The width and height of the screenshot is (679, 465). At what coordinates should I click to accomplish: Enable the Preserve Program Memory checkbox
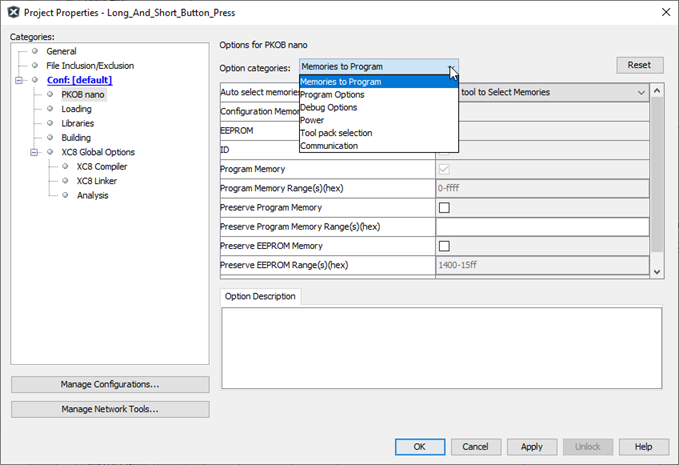click(x=444, y=208)
